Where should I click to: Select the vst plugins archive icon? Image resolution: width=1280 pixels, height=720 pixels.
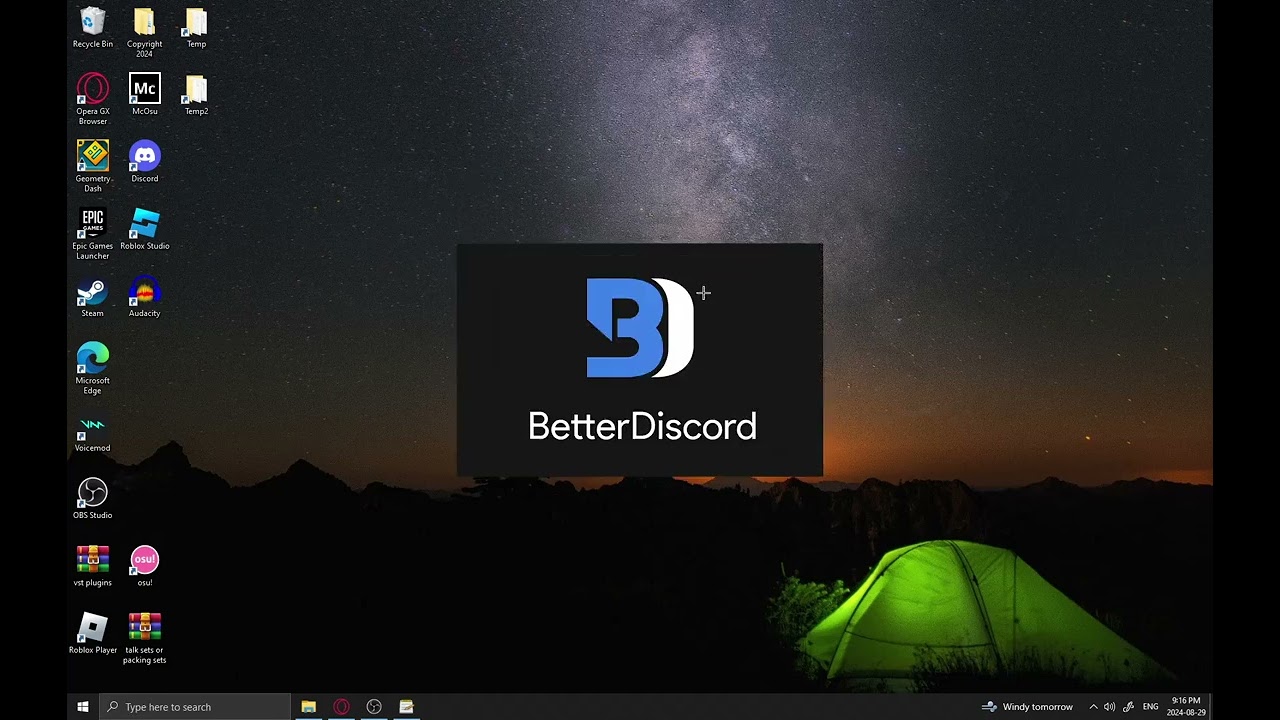[x=92, y=566]
